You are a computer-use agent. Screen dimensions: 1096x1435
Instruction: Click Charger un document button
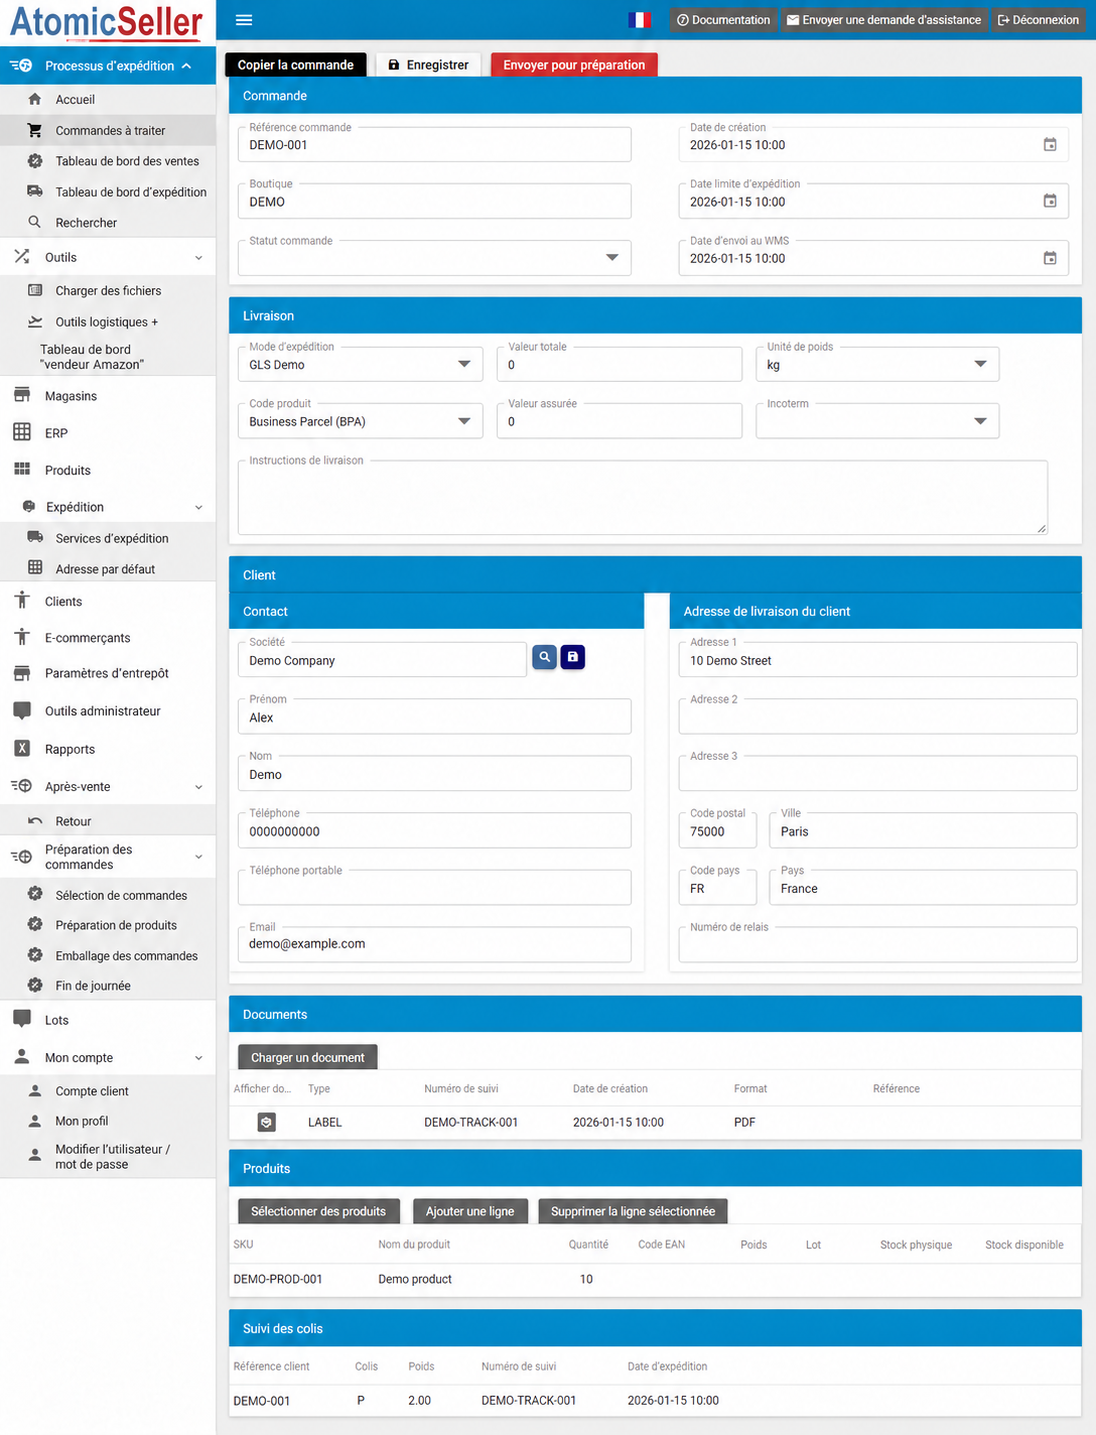(308, 1057)
